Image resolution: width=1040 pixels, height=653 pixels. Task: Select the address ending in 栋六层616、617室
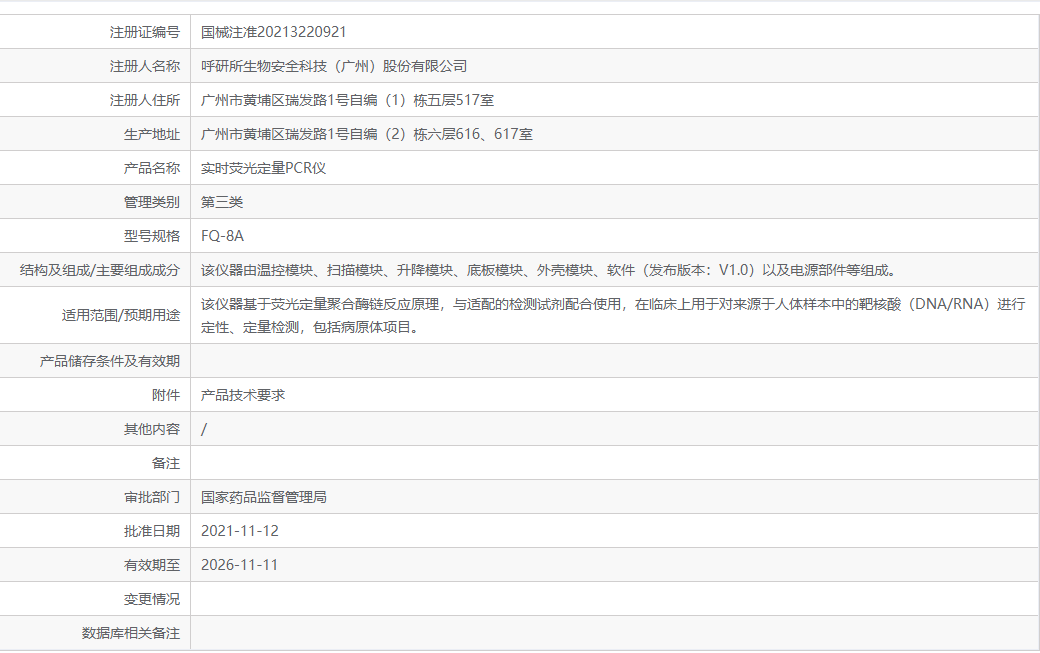point(367,134)
